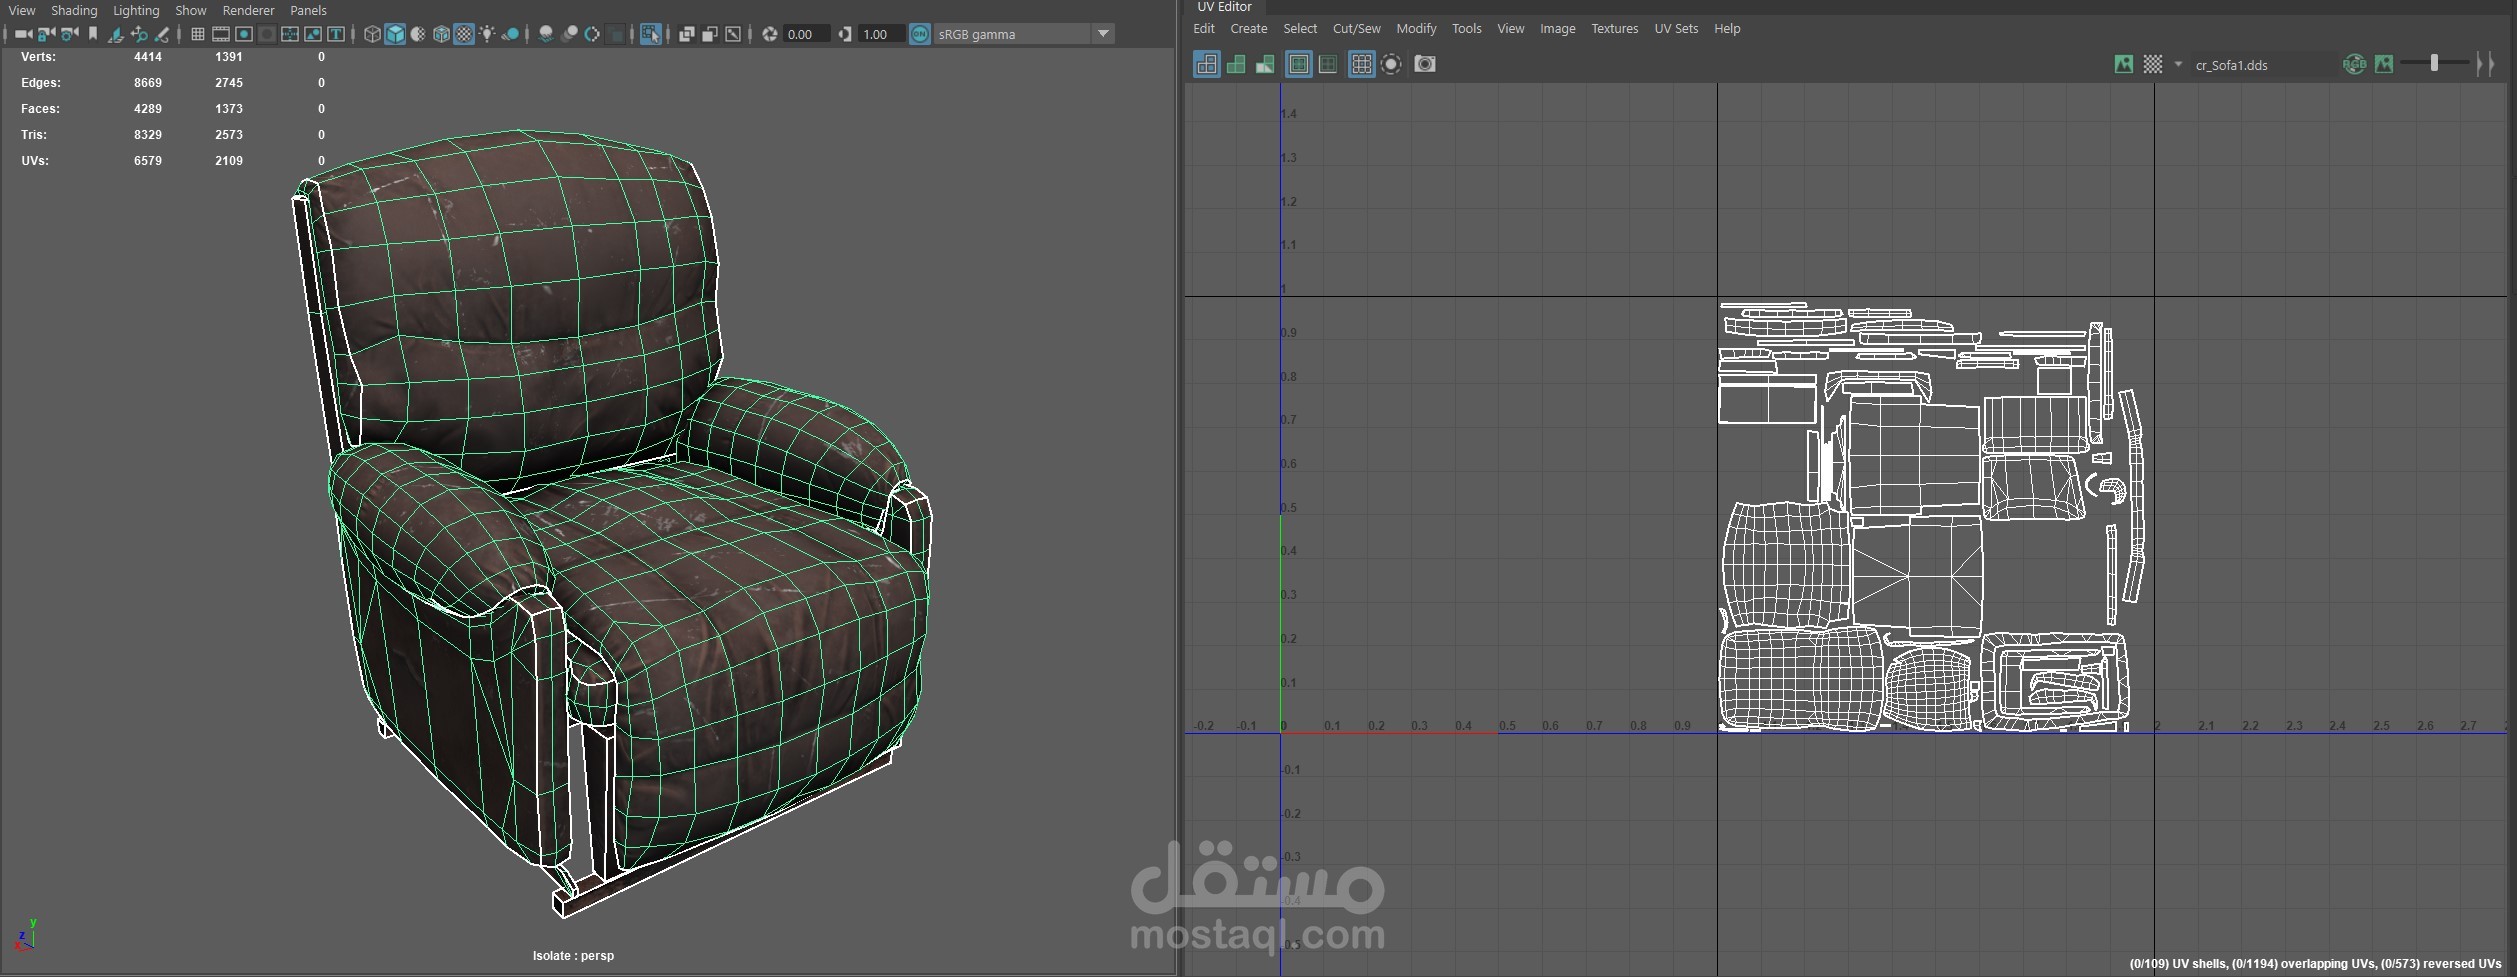
Task: Toggle the grid display in UV Editor
Action: pyautogui.click(x=1361, y=64)
